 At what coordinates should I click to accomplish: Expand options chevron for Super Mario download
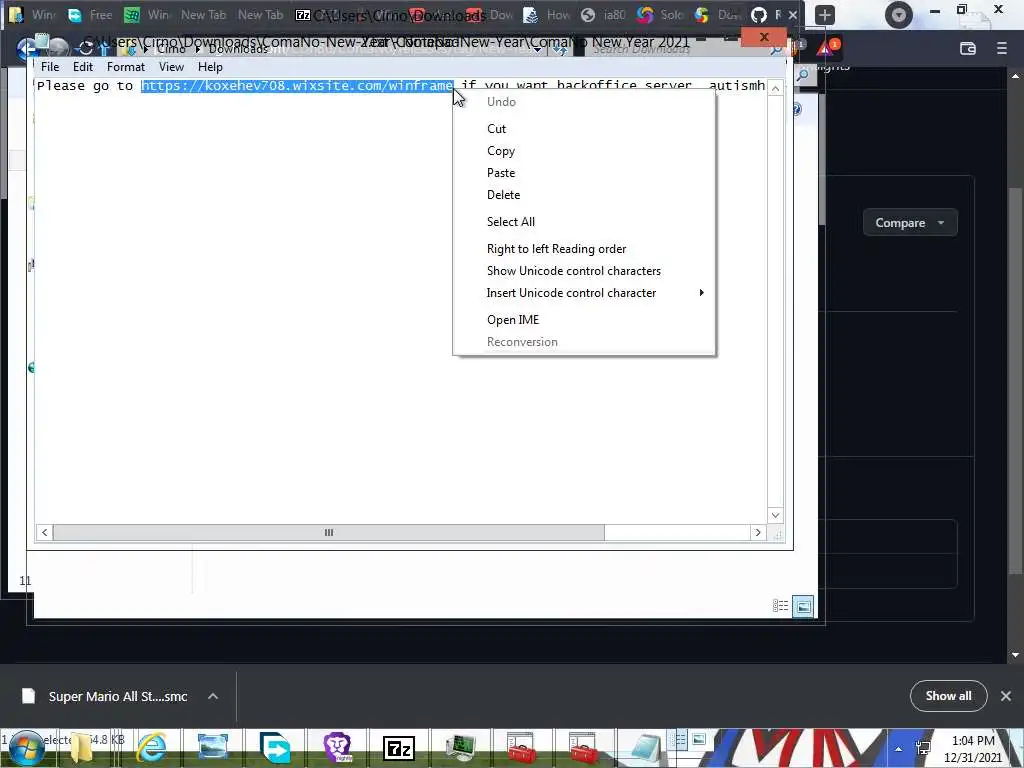[x=213, y=696]
